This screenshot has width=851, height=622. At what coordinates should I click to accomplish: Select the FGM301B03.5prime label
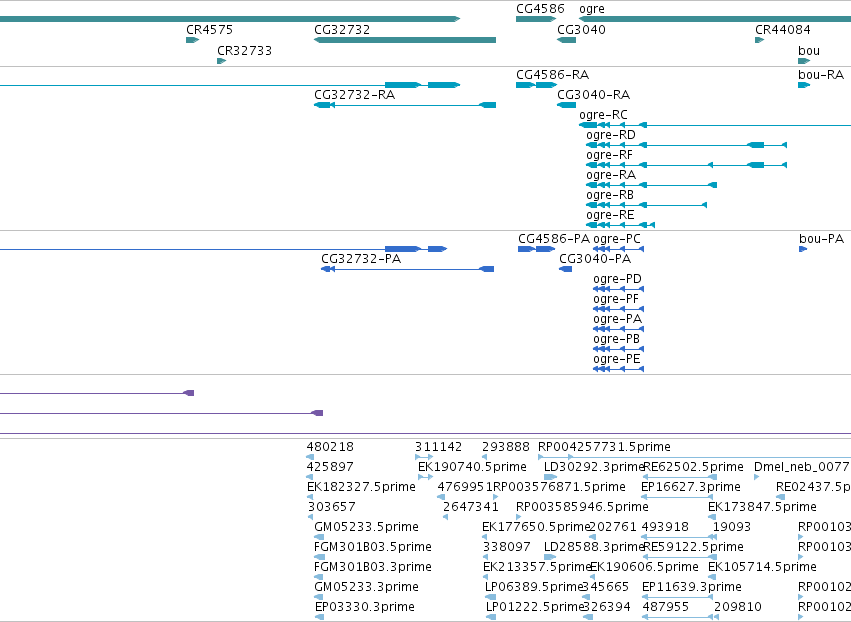373,548
